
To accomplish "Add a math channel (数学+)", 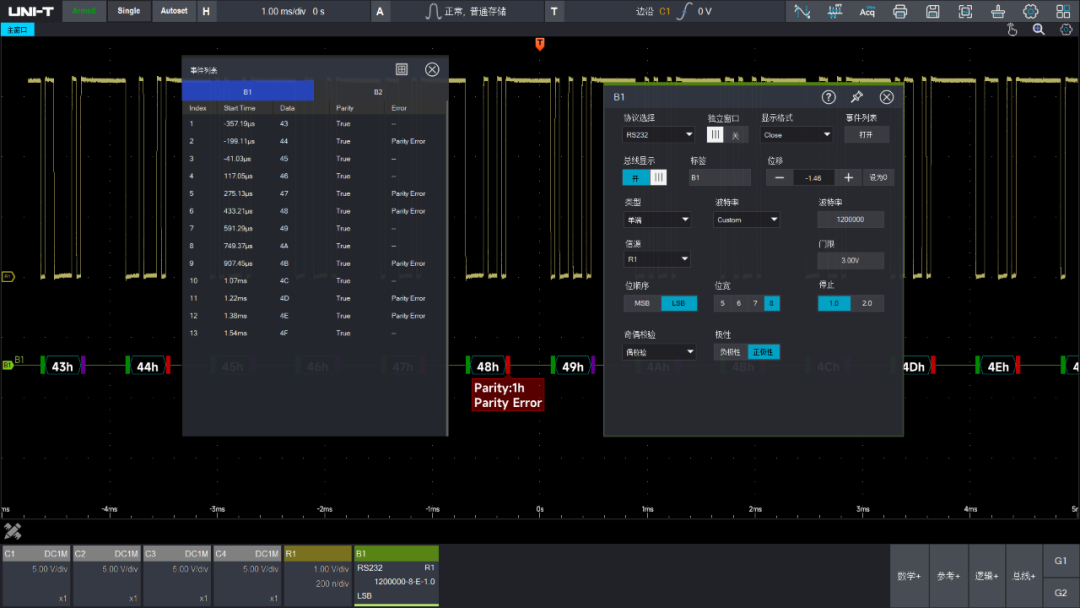I will click(x=909, y=576).
